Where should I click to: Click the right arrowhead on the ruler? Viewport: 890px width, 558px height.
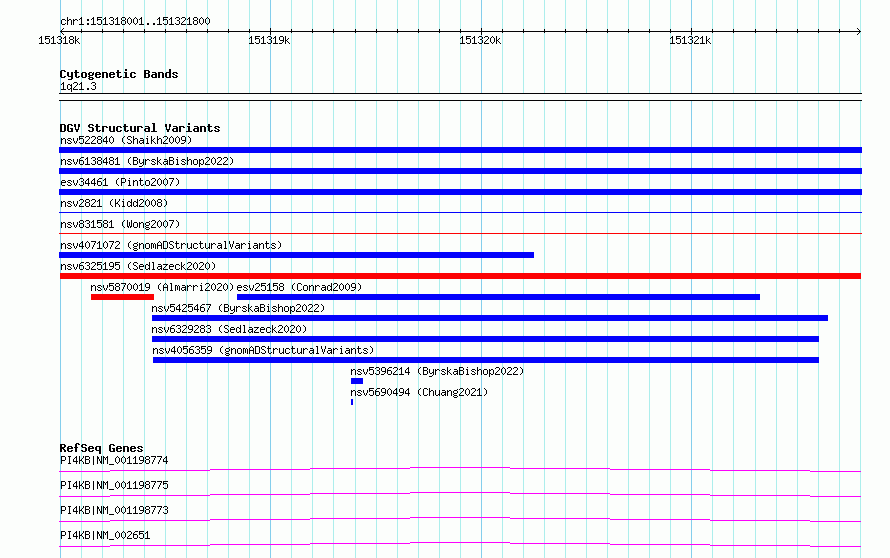point(859,31)
